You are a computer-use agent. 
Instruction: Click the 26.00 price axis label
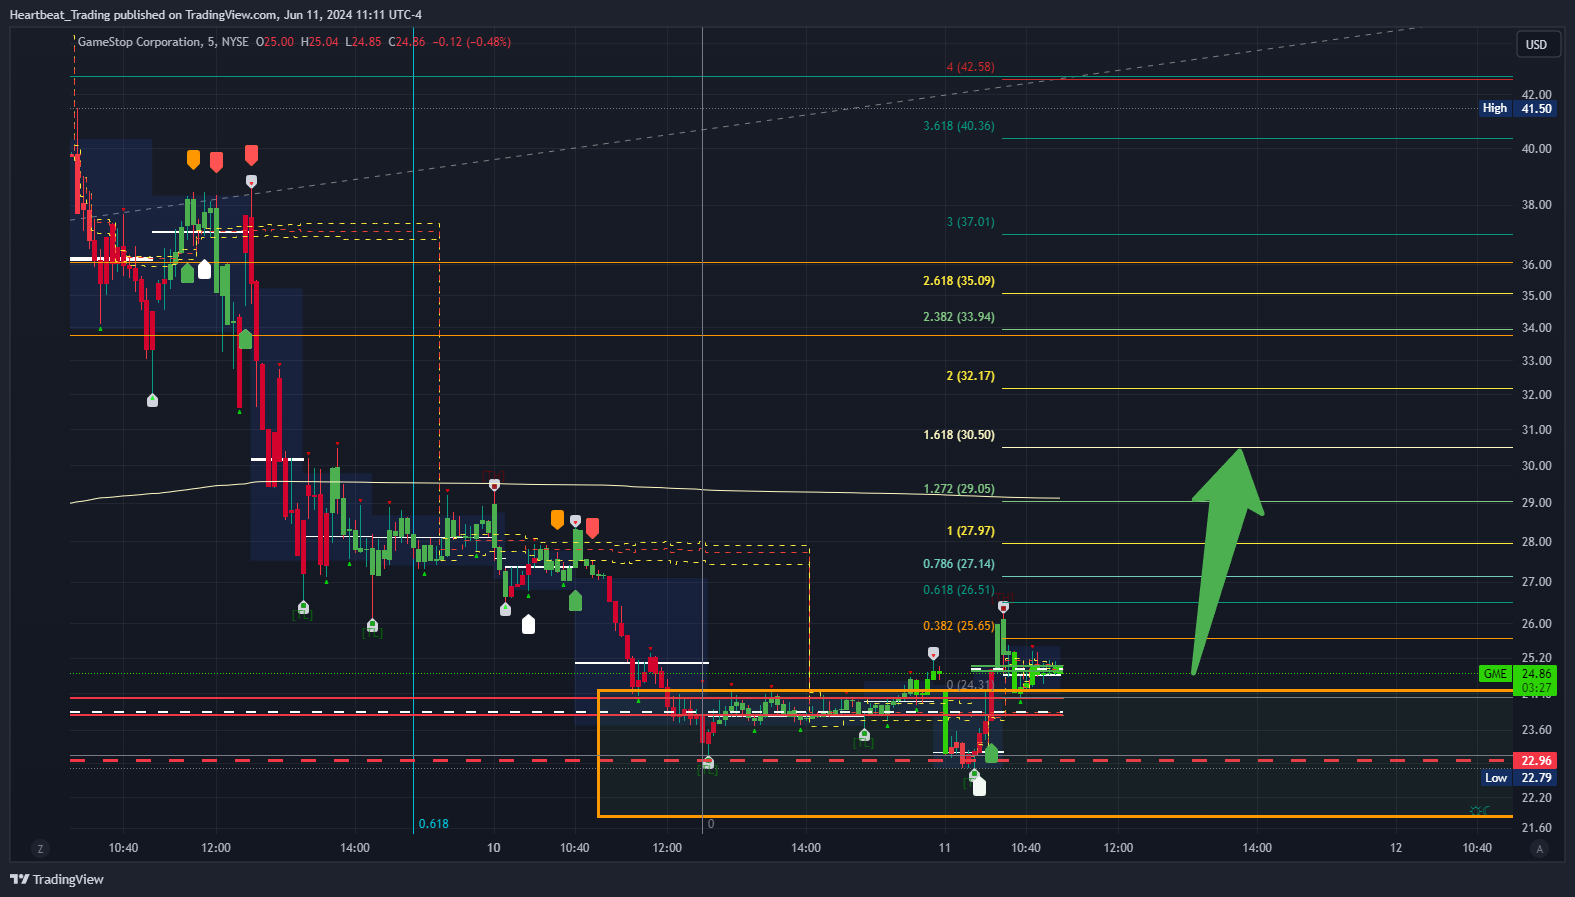click(1536, 624)
